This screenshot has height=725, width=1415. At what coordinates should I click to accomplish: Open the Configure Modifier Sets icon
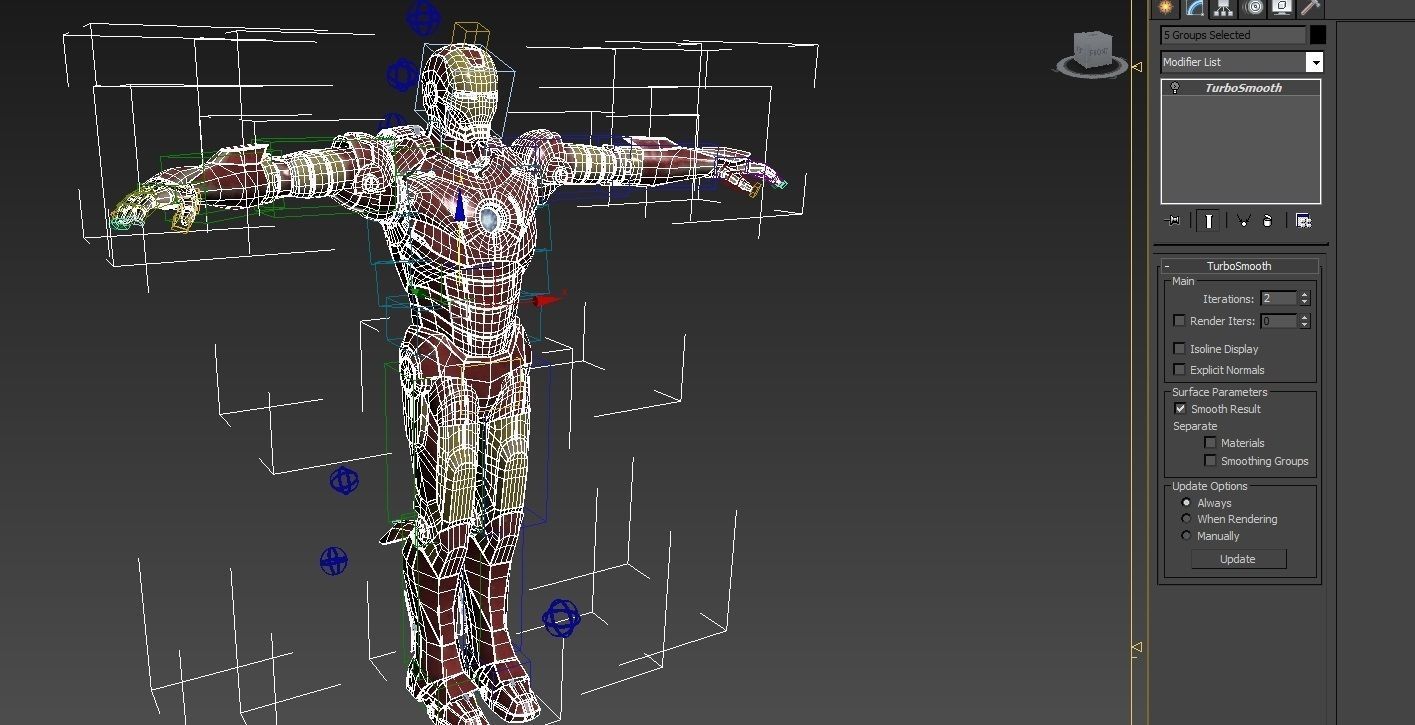[1303, 221]
